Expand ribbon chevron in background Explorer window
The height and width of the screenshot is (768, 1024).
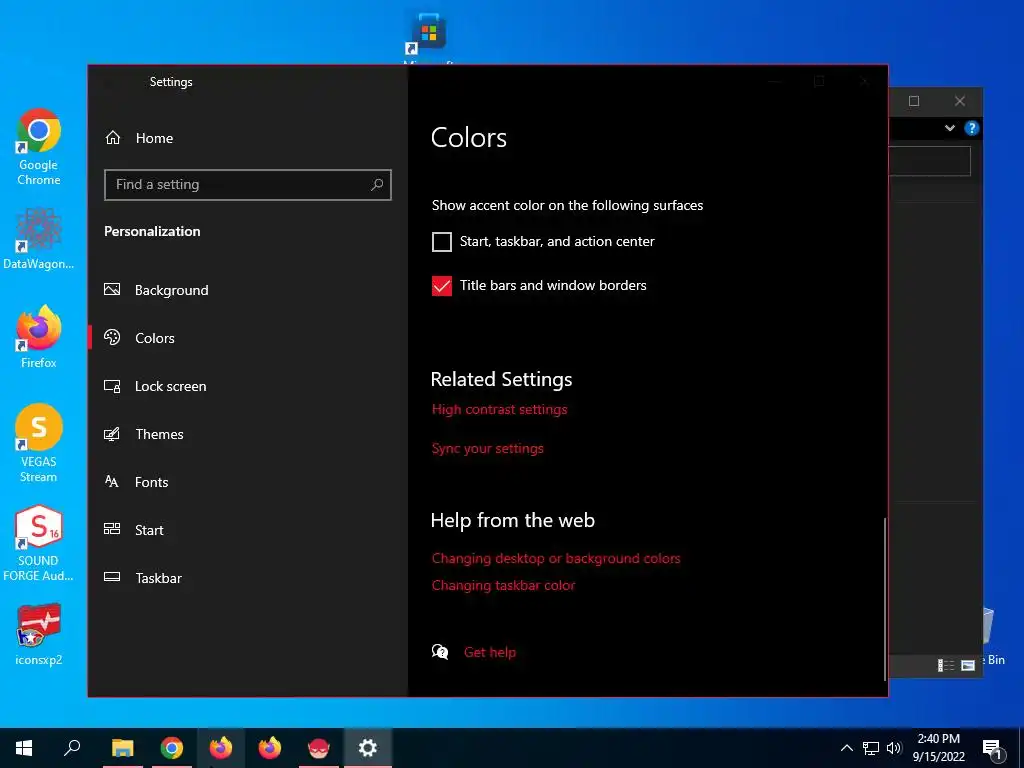(950, 128)
